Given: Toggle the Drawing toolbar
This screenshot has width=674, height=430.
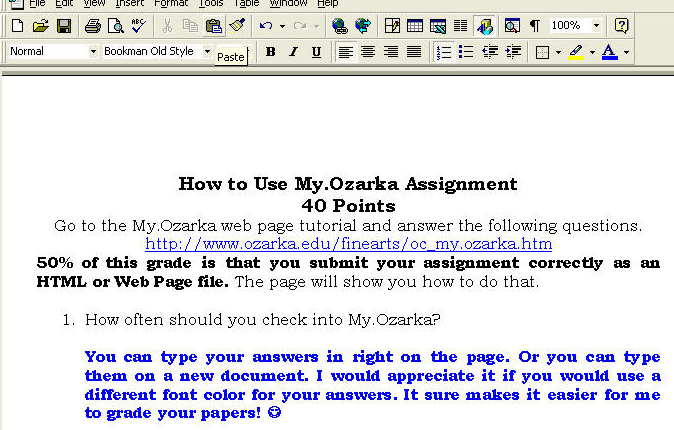Looking at the screenshot, I should 484,26.
